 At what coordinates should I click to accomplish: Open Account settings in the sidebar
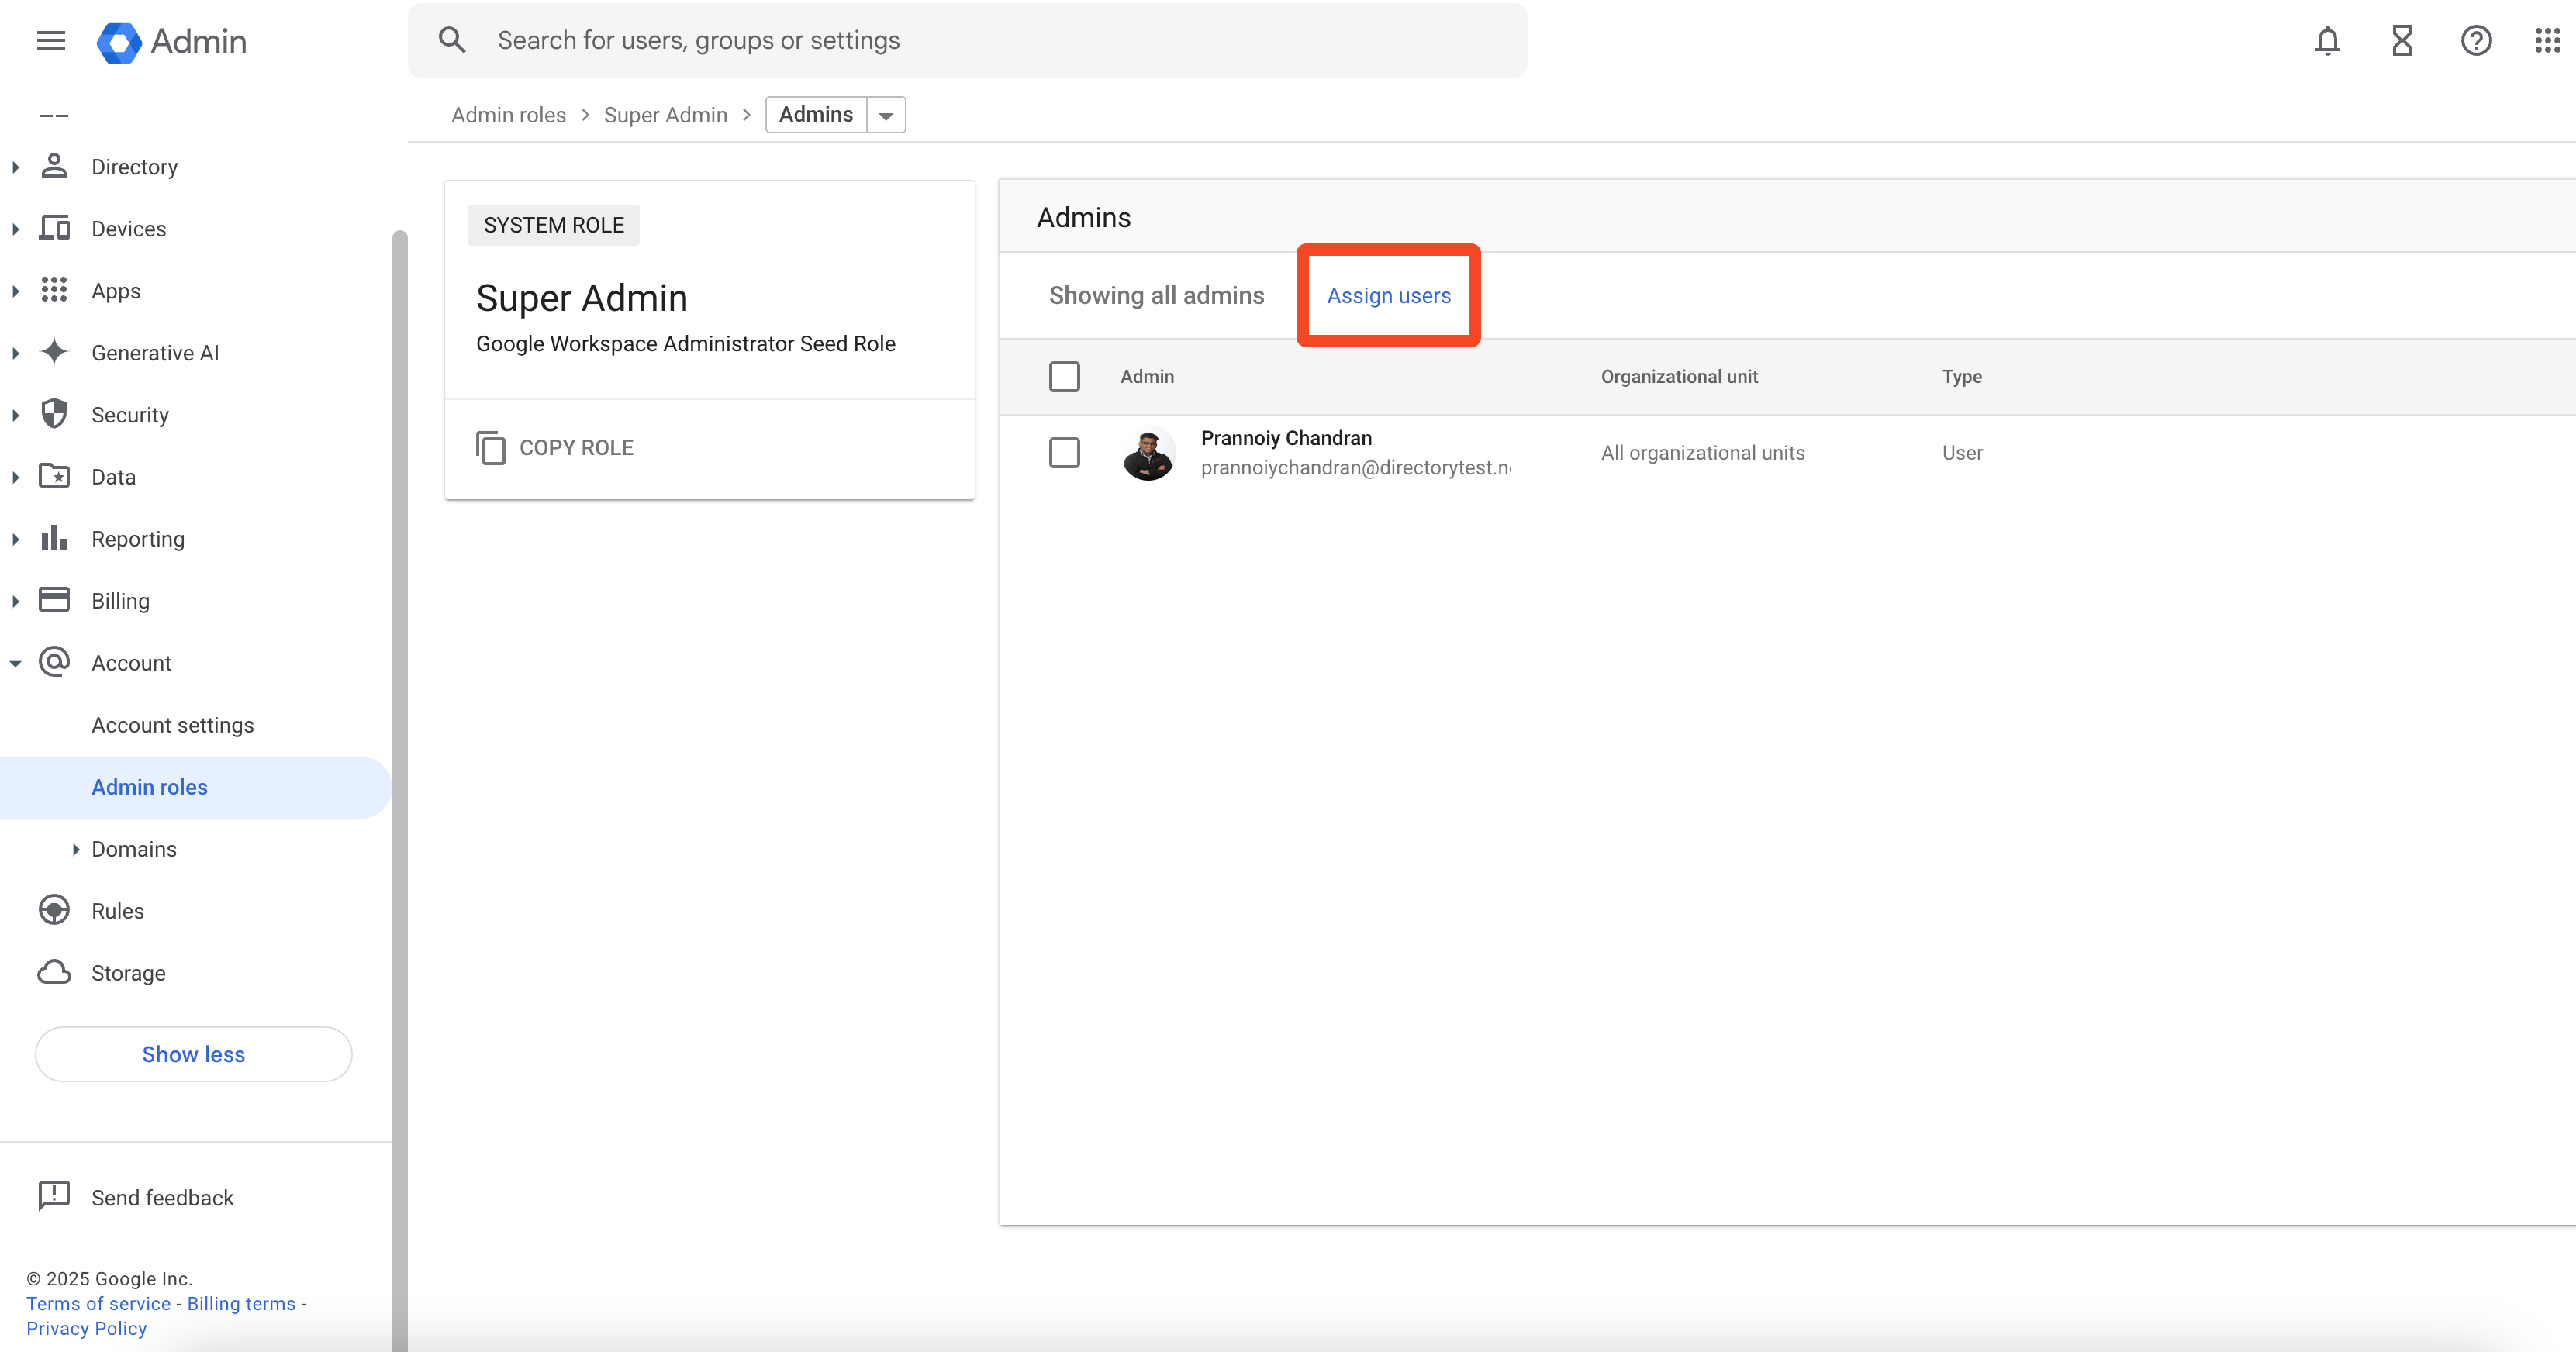pos(173,725)
